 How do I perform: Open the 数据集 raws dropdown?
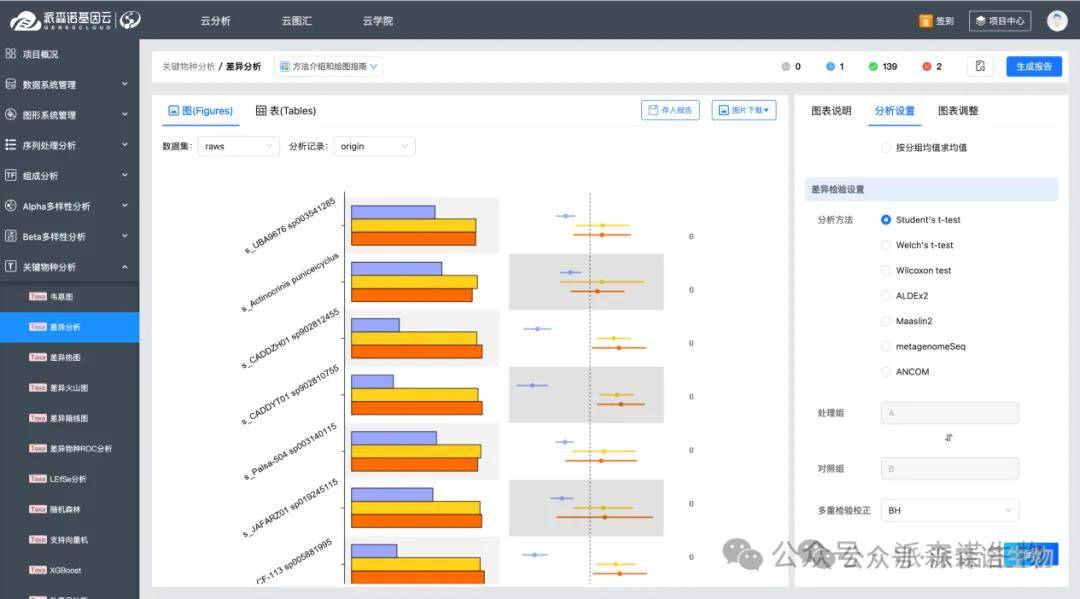tap(238, 147)
